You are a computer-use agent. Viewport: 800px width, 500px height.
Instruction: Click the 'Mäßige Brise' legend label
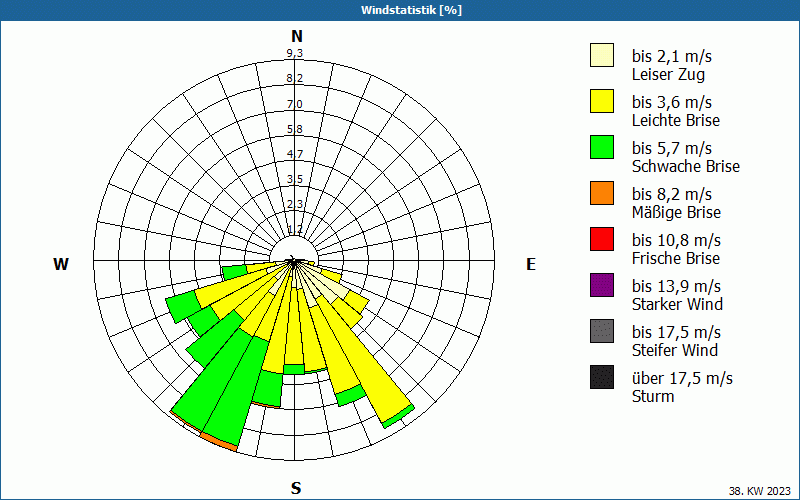tap(676, 212)
